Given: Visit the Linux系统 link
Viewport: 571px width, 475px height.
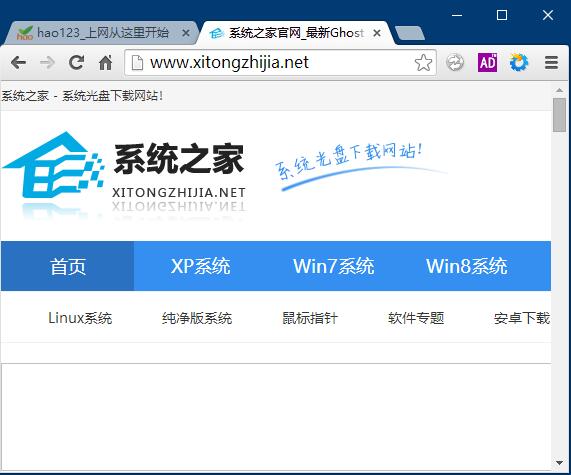Looking at the screenshot, I should pos(80,318).
